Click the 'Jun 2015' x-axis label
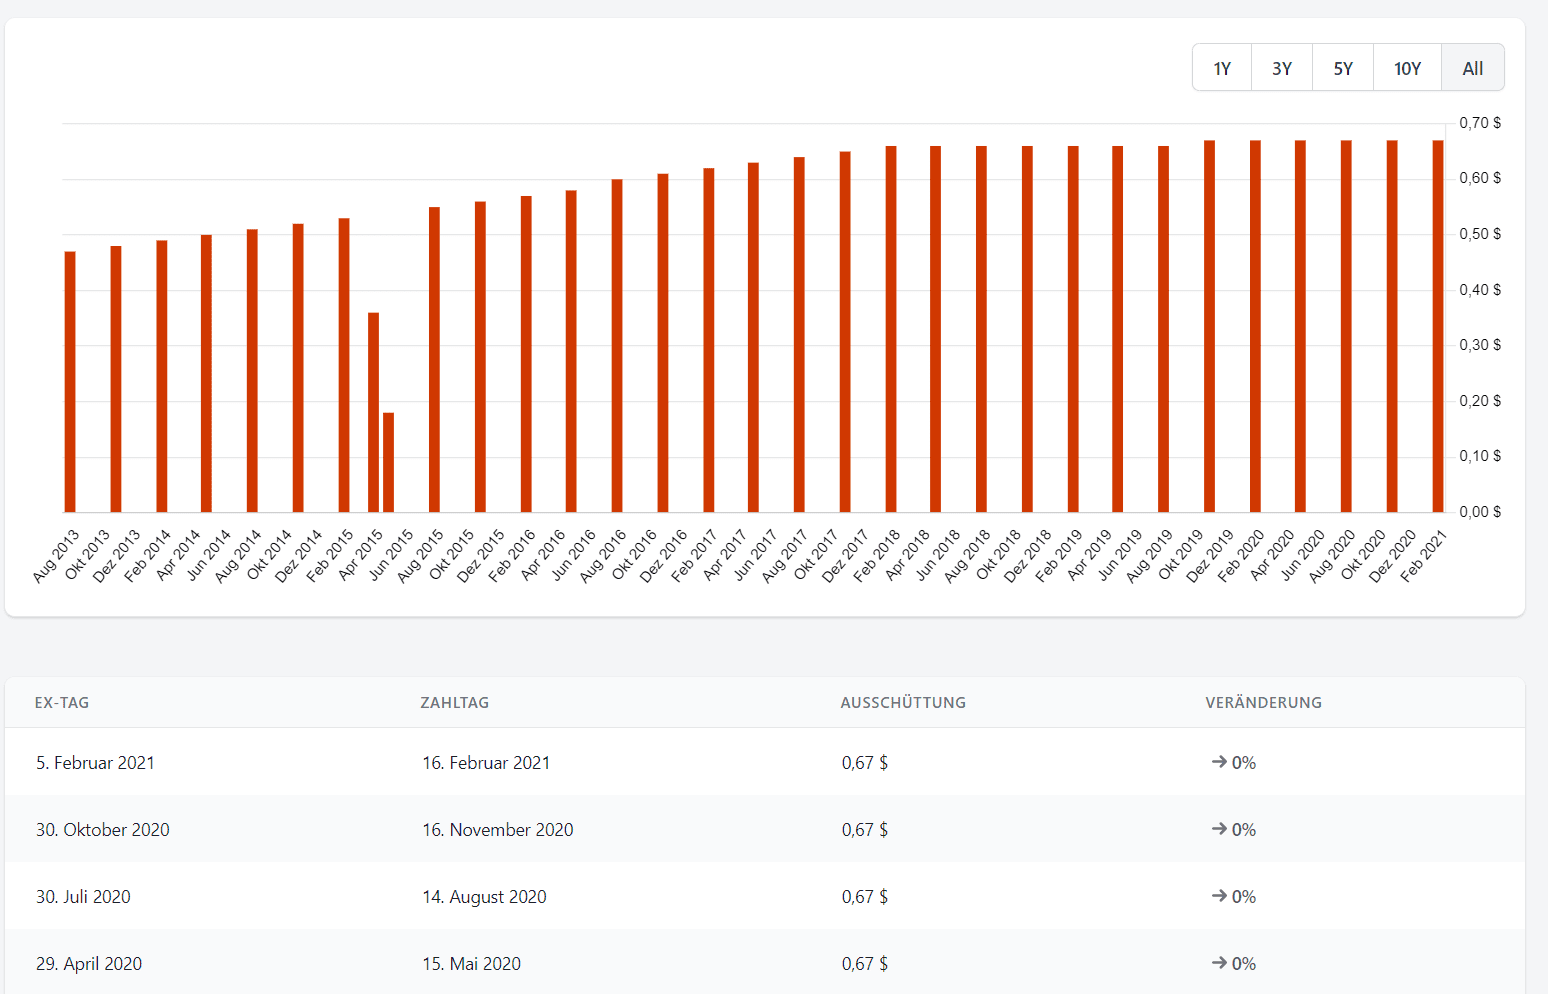The height and width of the screenshot is (994, 1548). [x=391, y=556]
